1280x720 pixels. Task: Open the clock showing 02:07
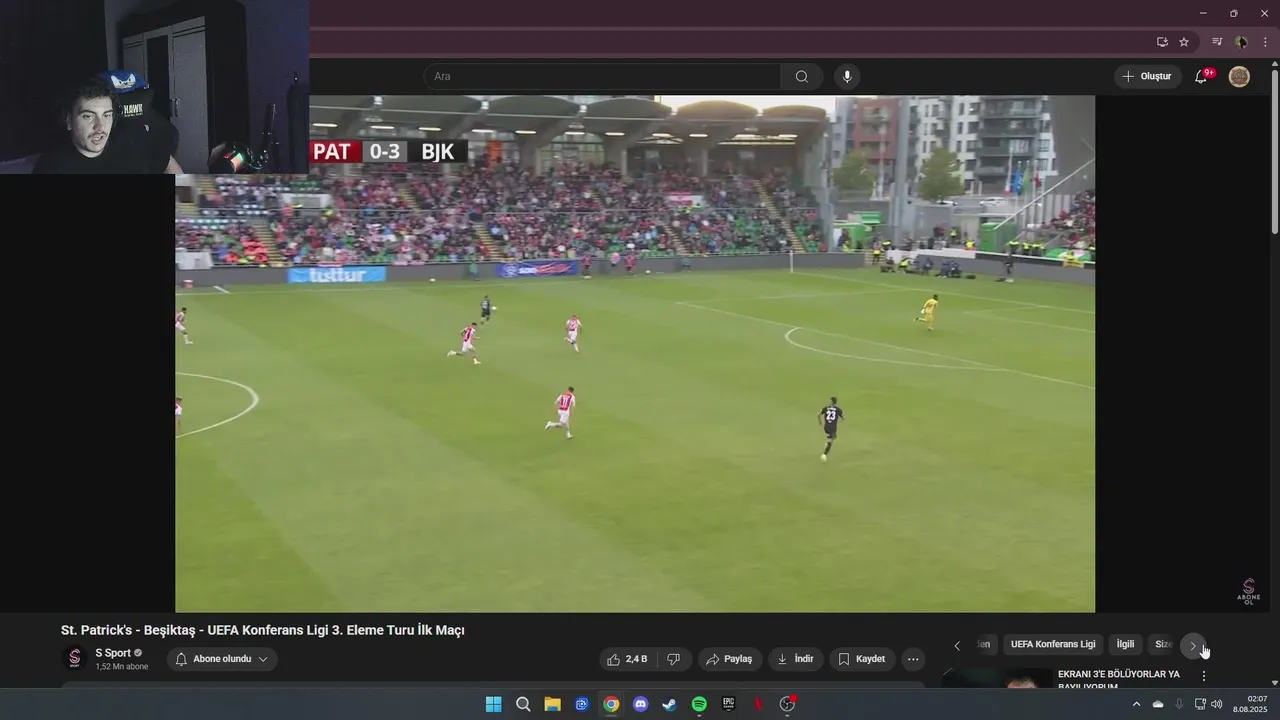tap(1251, 704)
